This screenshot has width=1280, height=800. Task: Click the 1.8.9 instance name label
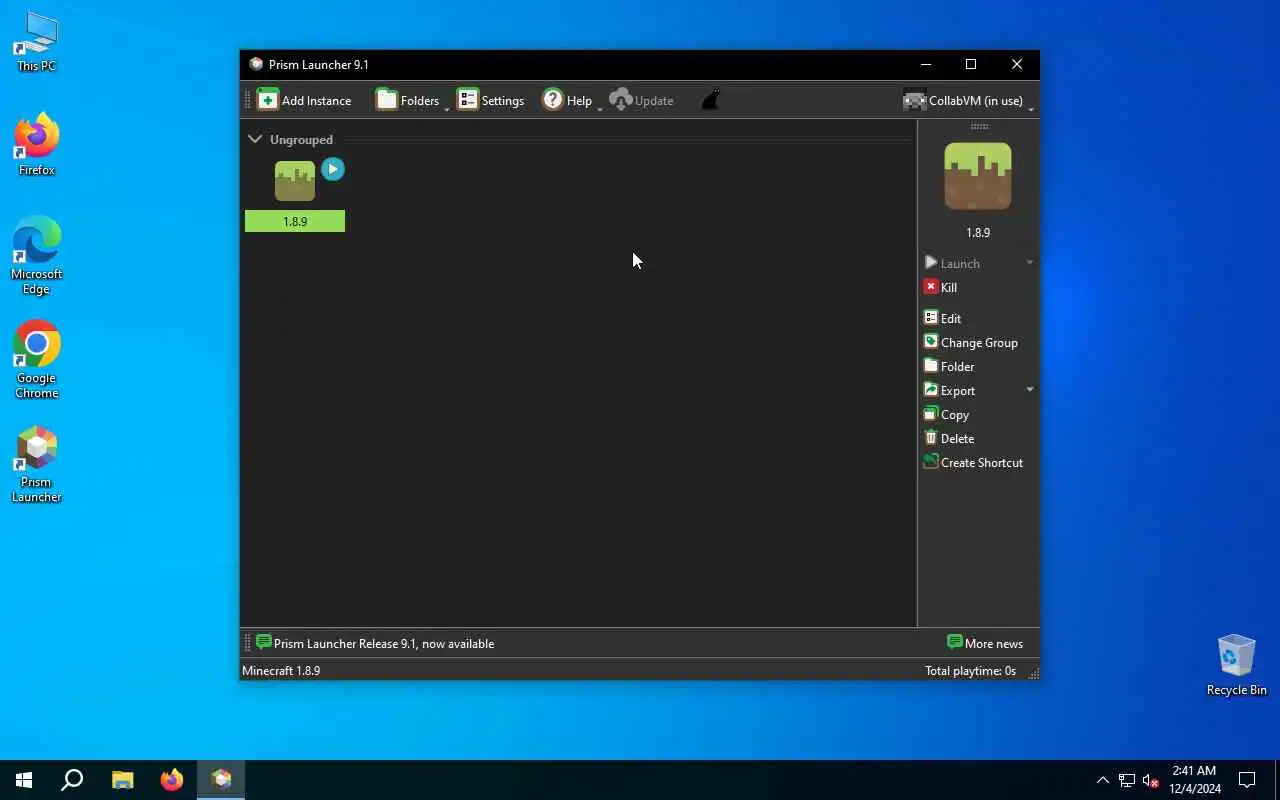click(x=295, y=221)
